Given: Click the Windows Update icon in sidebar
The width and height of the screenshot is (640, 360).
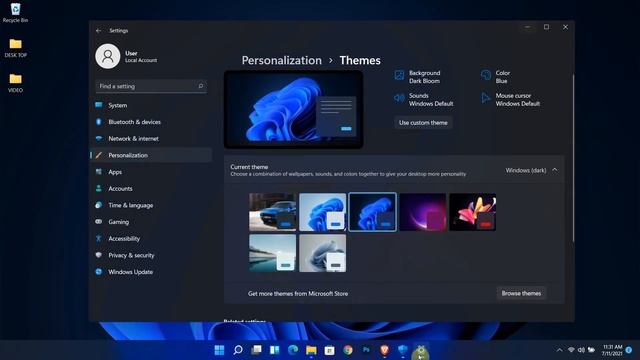Looking at the screenshot, I should click(98, 271).
